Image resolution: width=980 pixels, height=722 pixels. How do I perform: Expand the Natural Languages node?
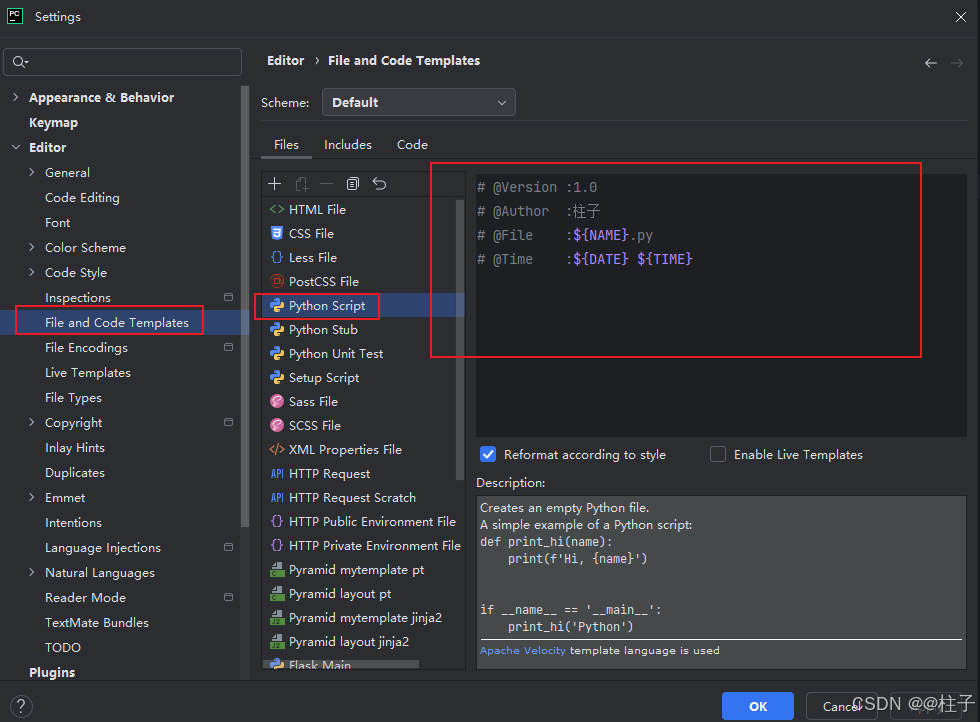pyautogui.click(x=32, y=572)
